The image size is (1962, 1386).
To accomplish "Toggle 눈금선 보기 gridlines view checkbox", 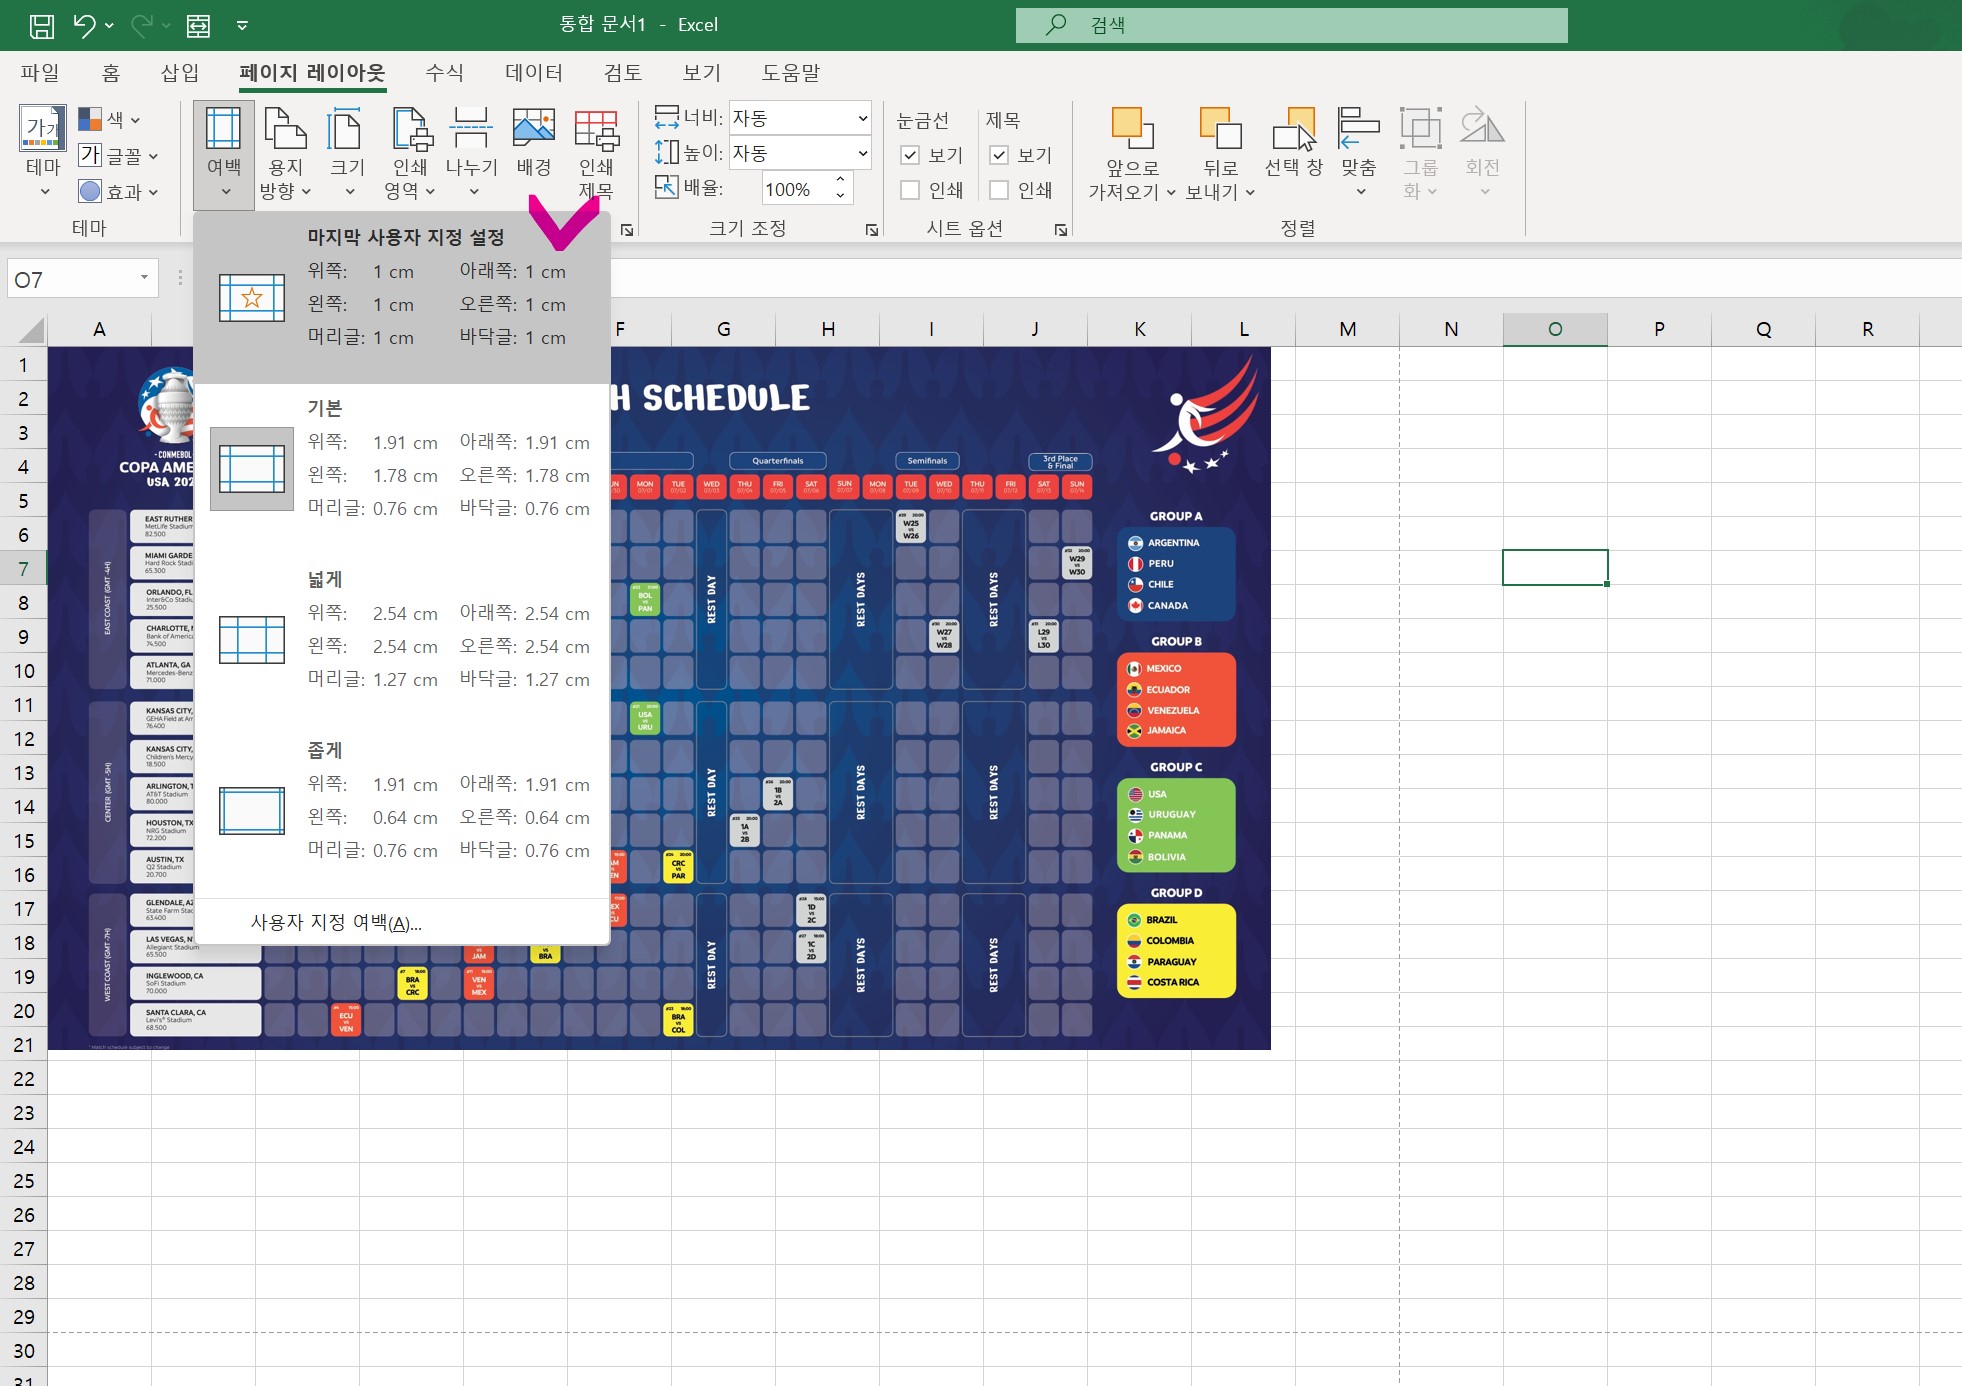I will coord(910,155).
